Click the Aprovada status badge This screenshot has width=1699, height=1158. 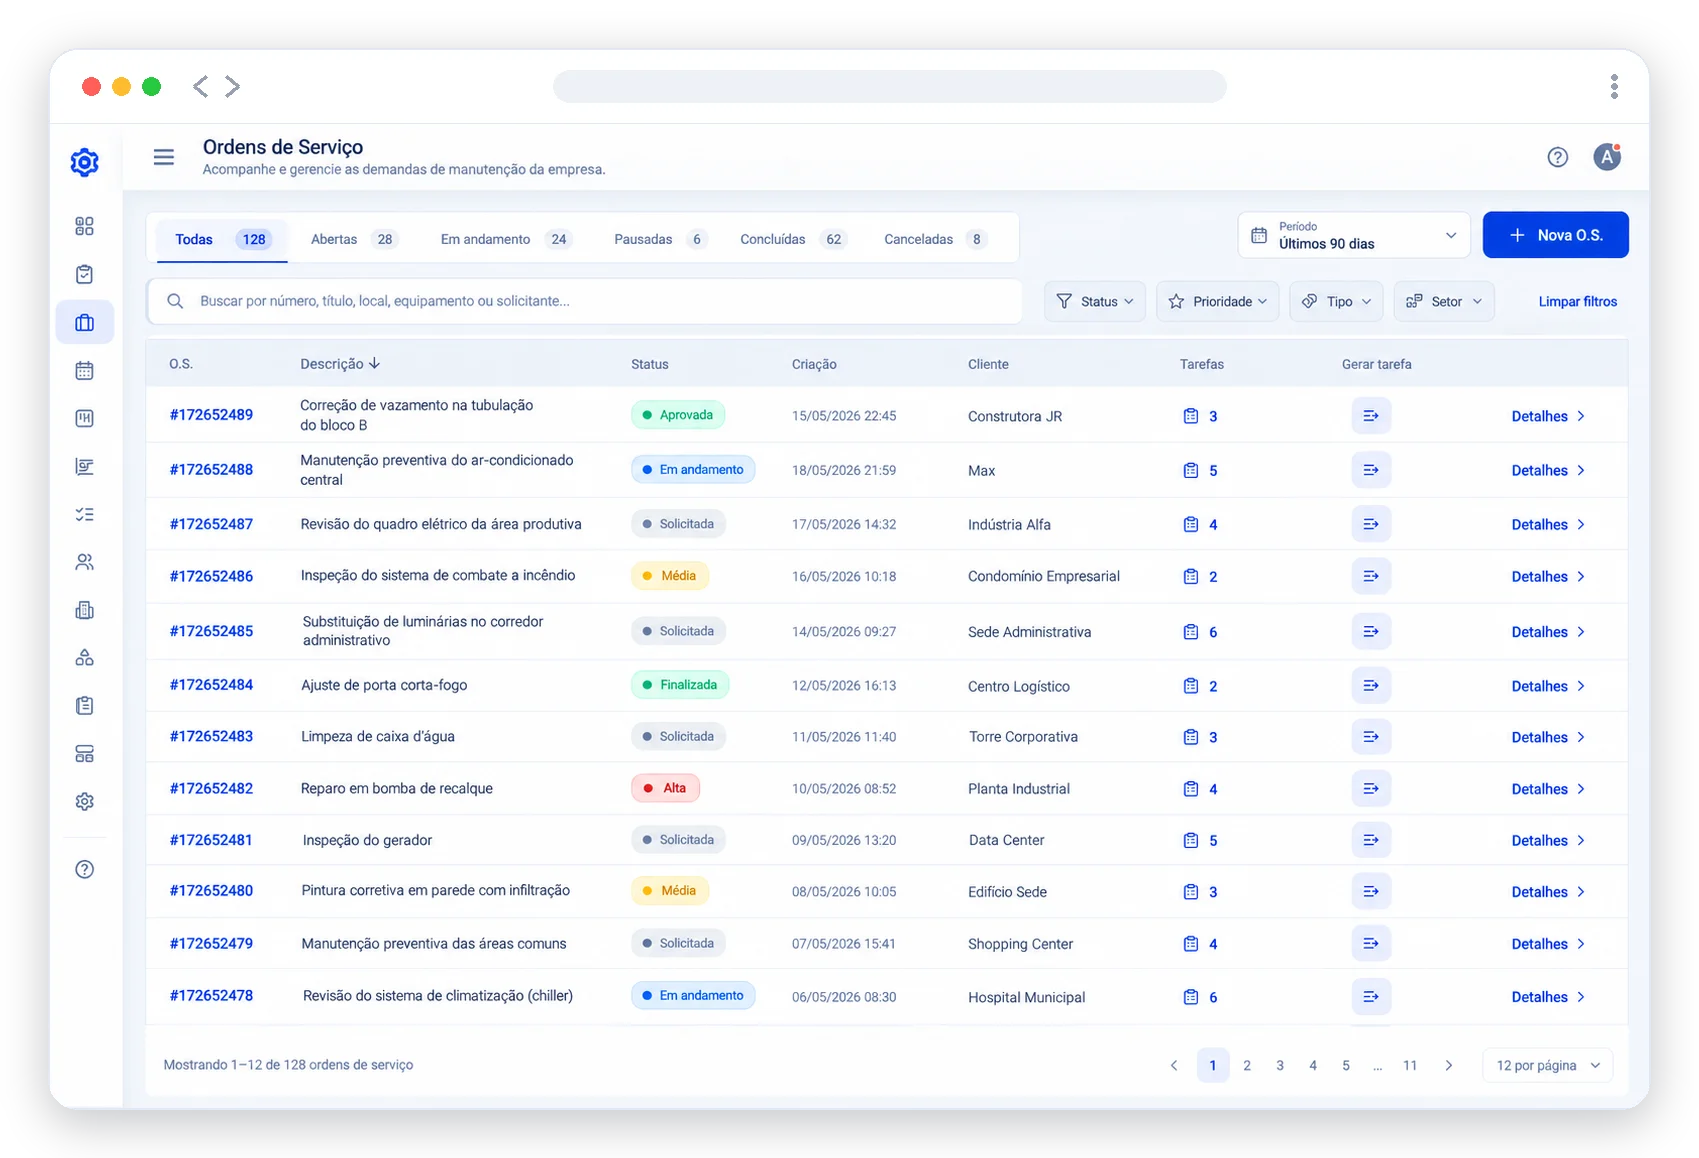click(678, 415)
